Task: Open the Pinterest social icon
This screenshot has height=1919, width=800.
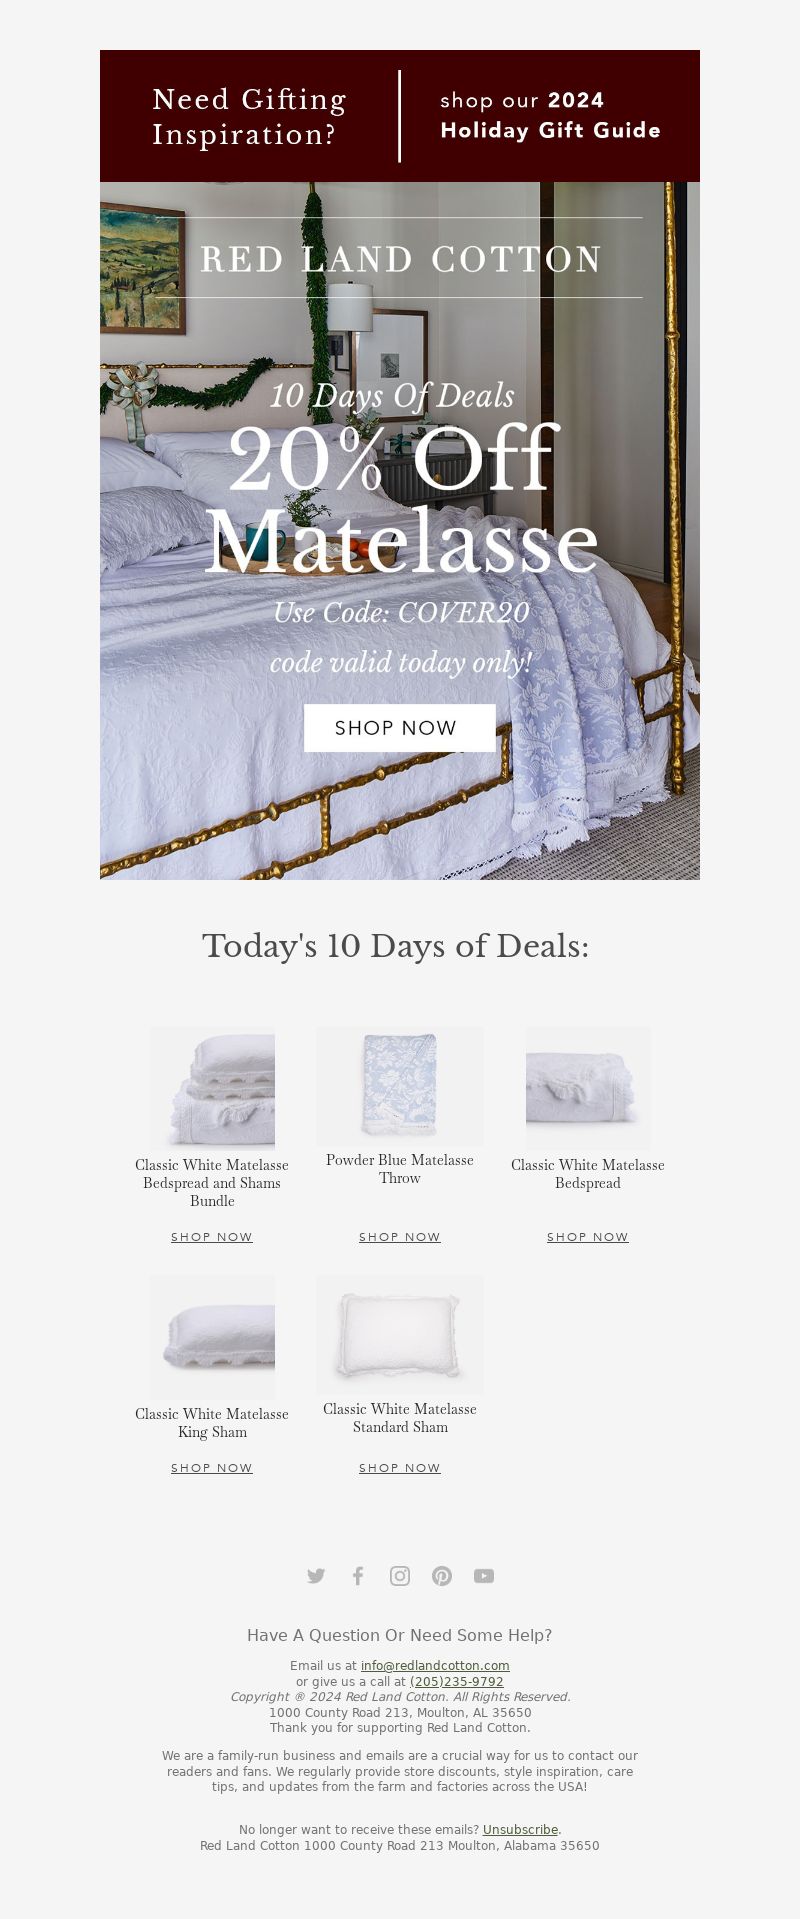Action: (x=442, y=1576)
